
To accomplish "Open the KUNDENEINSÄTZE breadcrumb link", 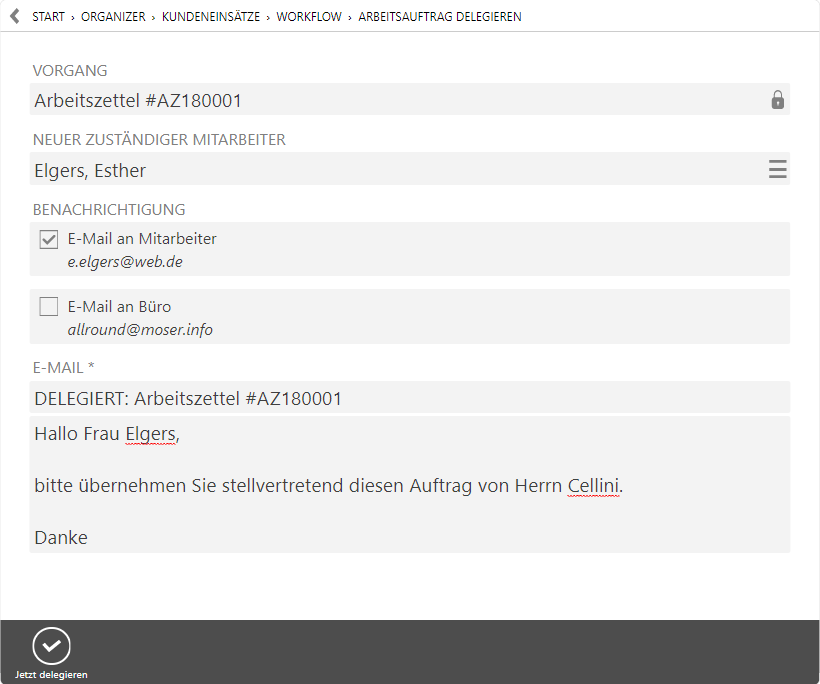I will pyautogui.click(x=211, y=17).
